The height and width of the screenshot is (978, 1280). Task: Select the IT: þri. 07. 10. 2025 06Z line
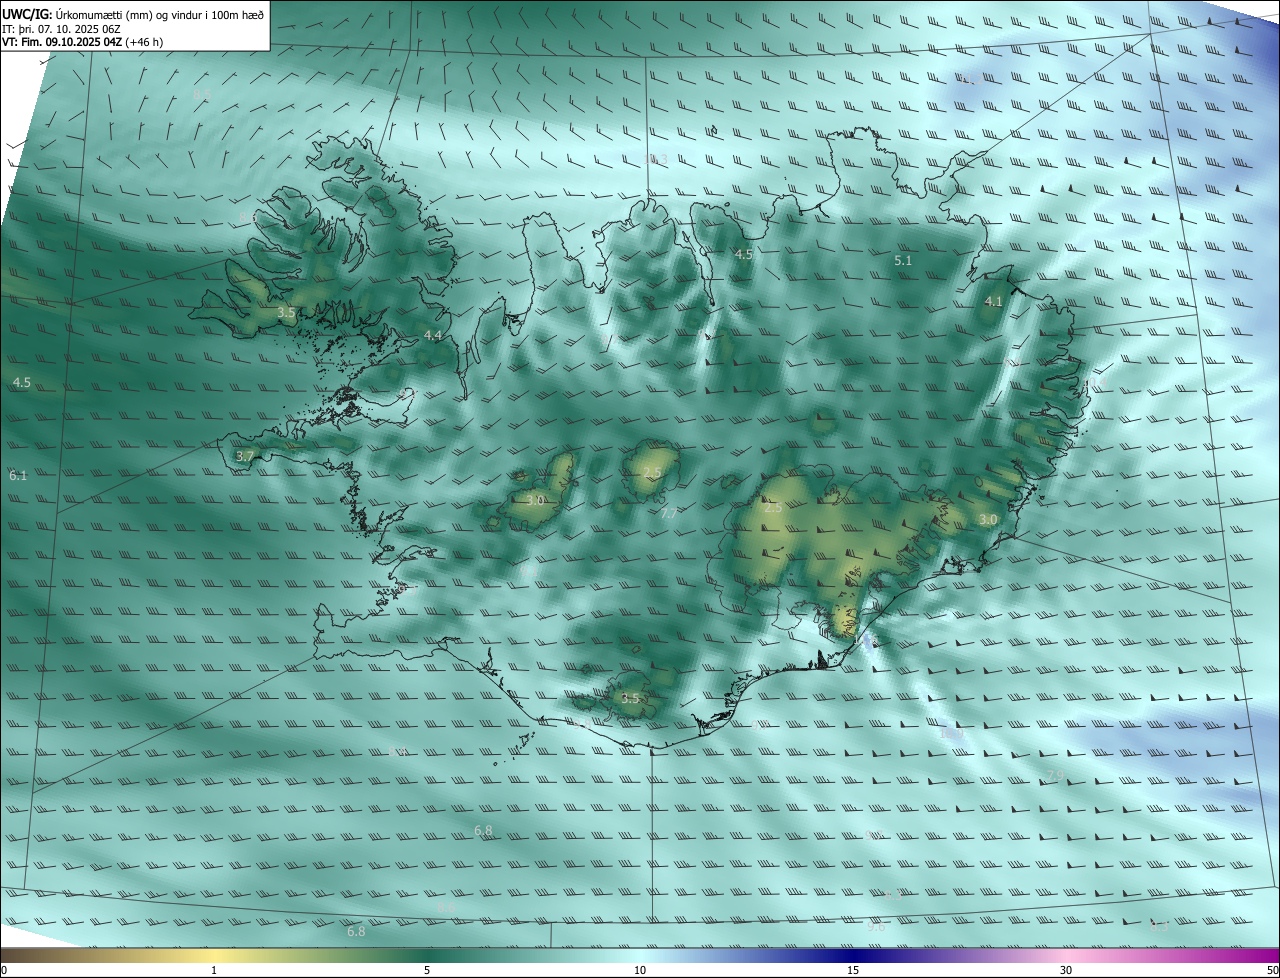(x=61, y=28)
